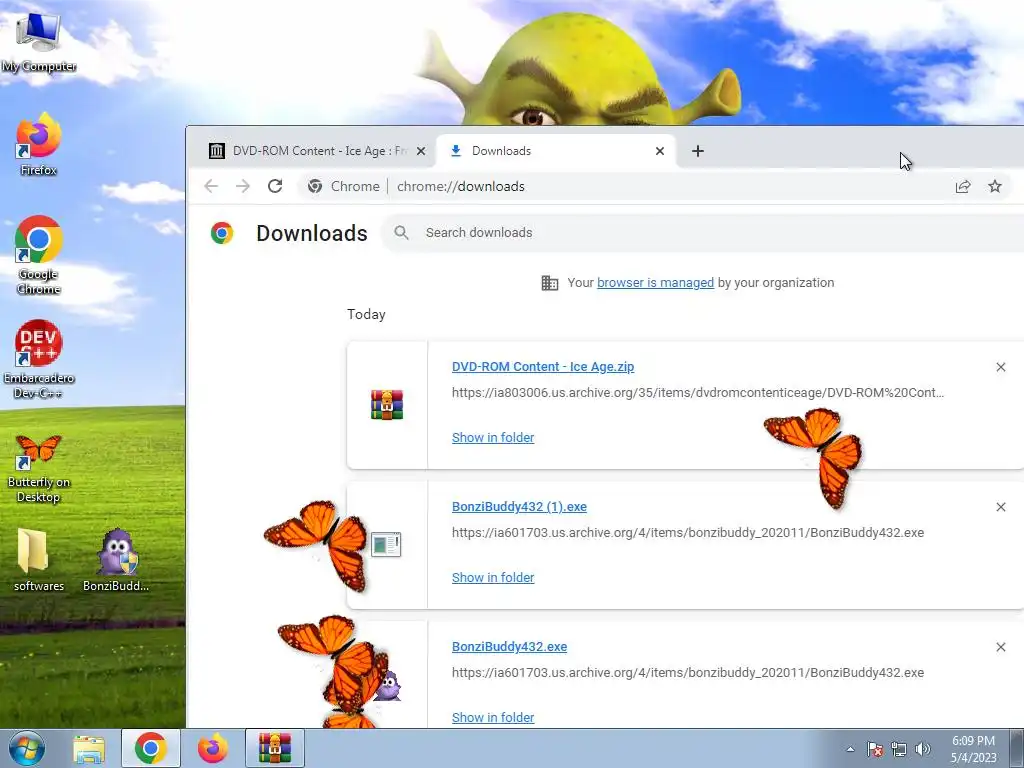Bookmark this page with the star icon
The image size is (1024, 768).
point(995,187)
